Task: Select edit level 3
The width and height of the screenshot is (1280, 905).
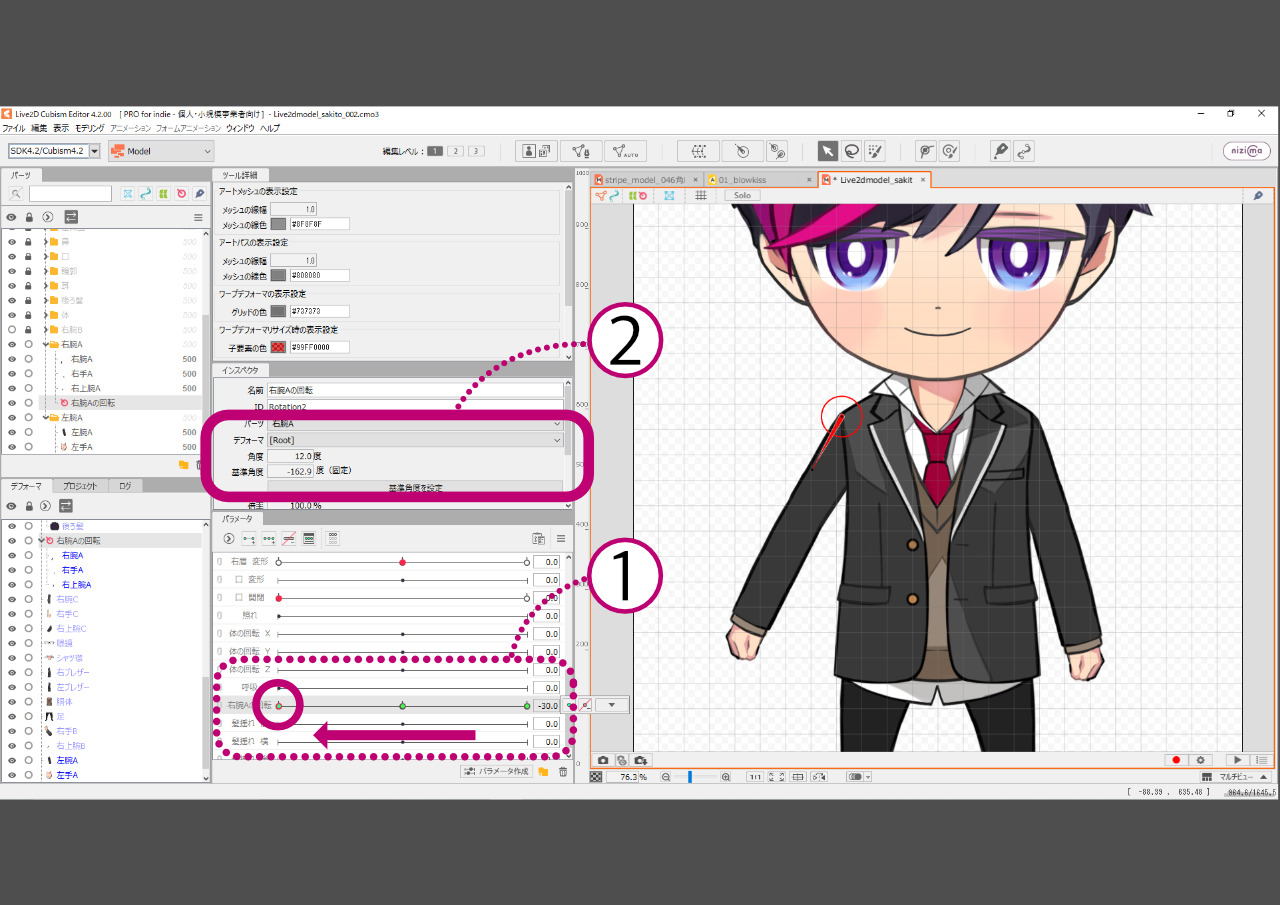Action: point(476,151)
